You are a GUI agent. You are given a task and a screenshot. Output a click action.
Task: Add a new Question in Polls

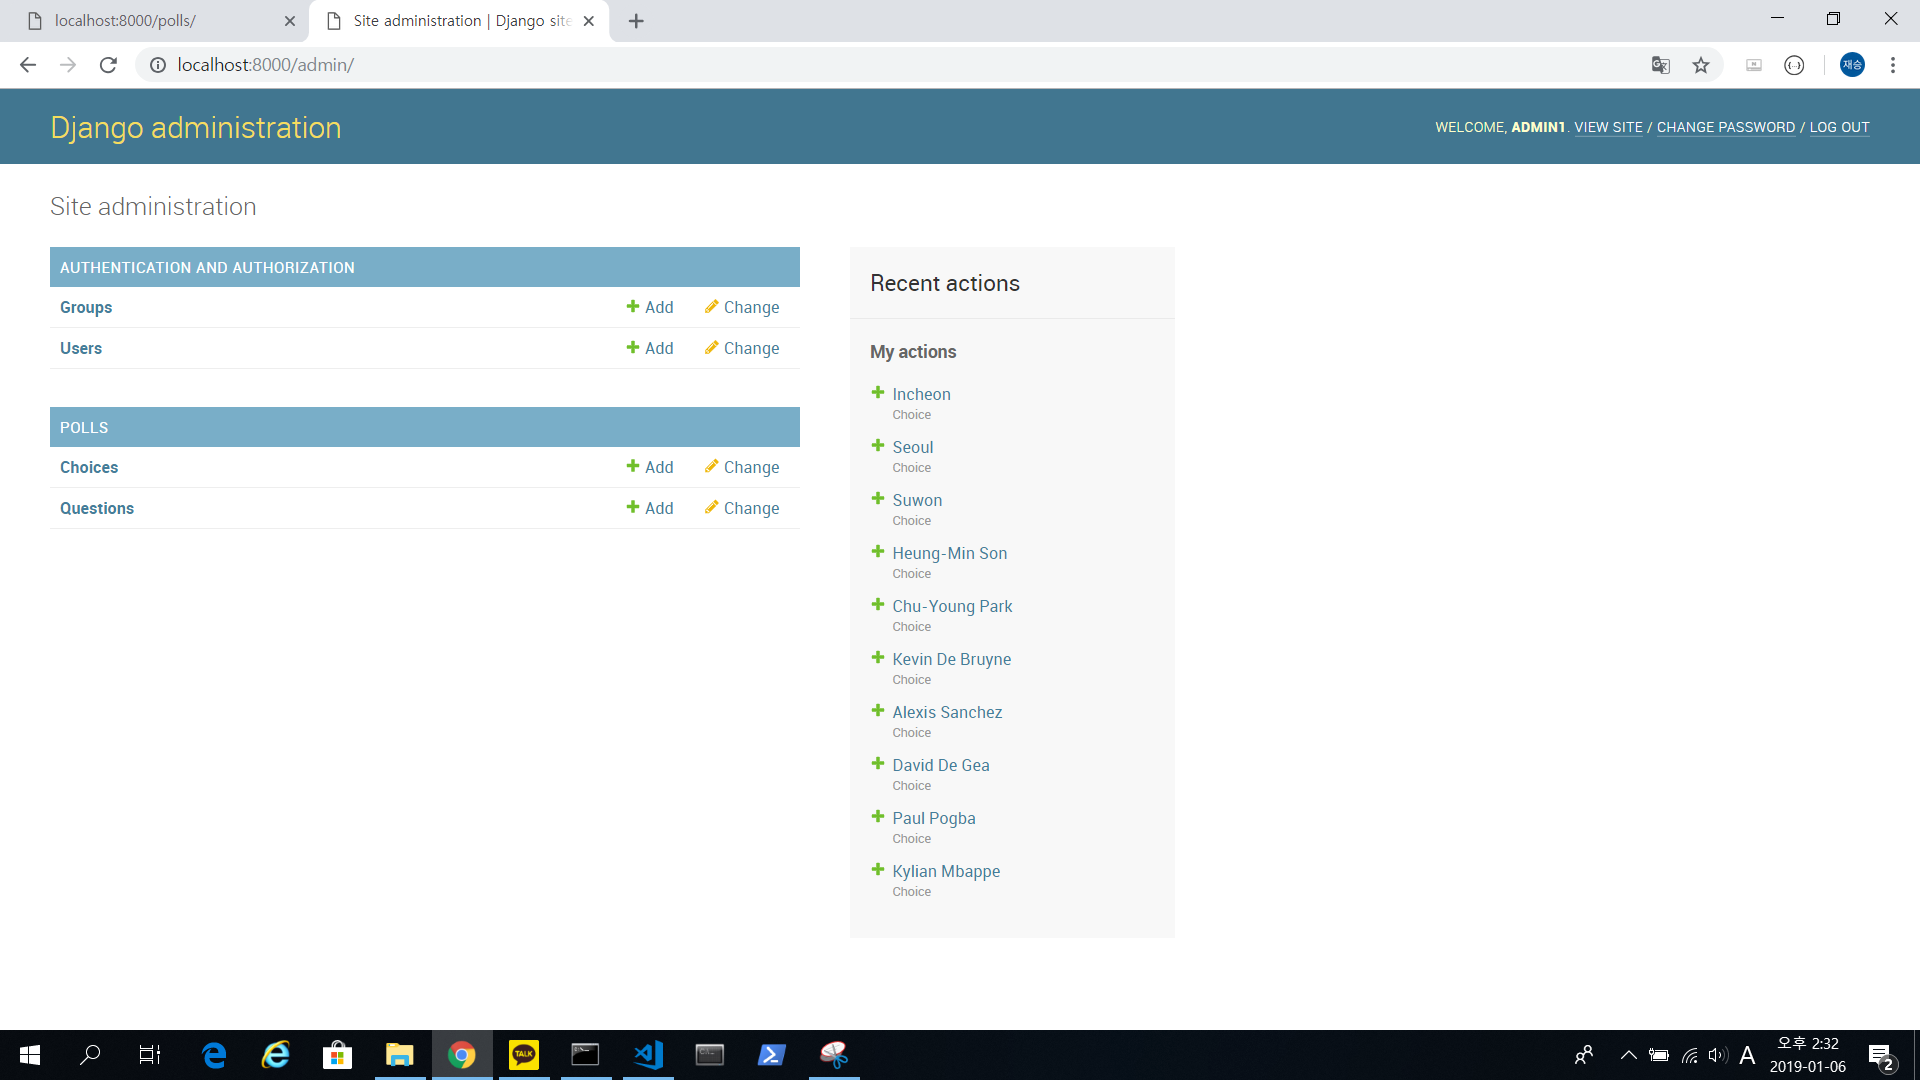pyautogui.click(x=650, y=508)
